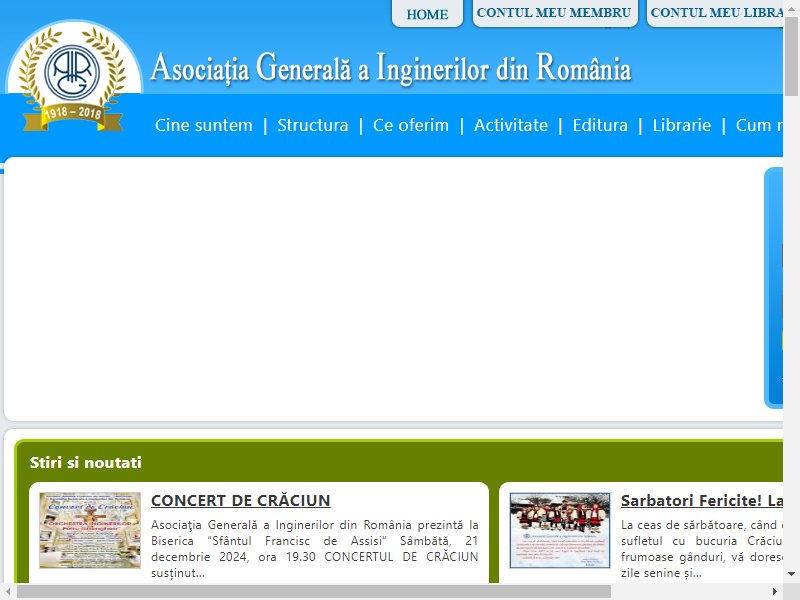
Task: Open the HOME tab
Action: point(427,14)
